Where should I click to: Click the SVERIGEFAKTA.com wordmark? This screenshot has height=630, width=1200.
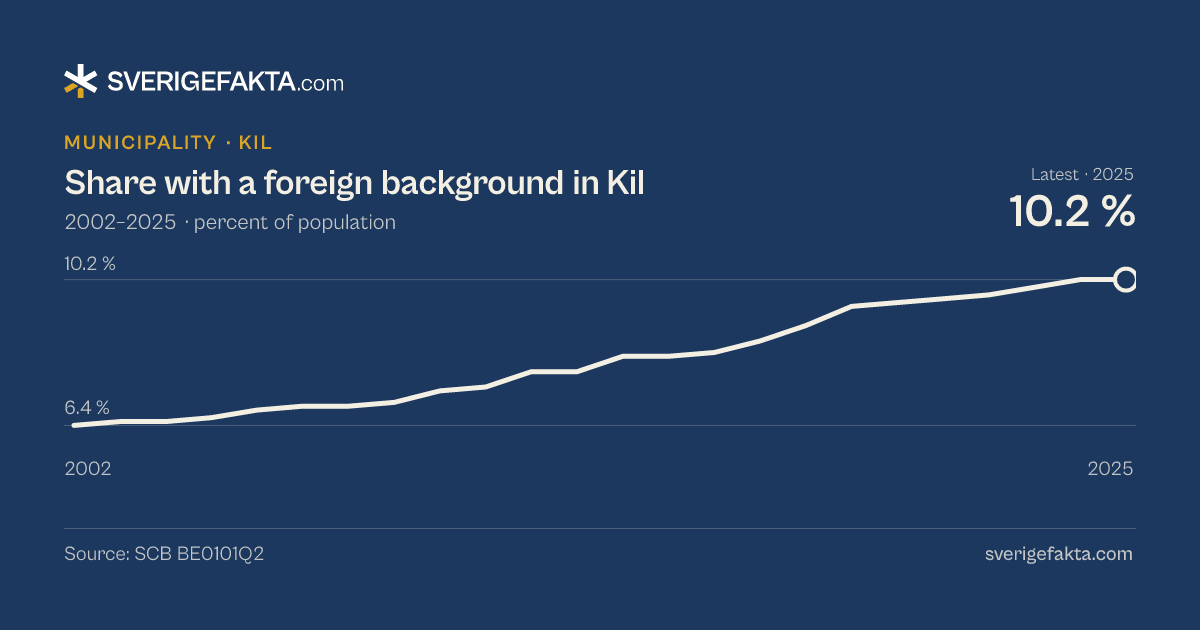[225, 83]
